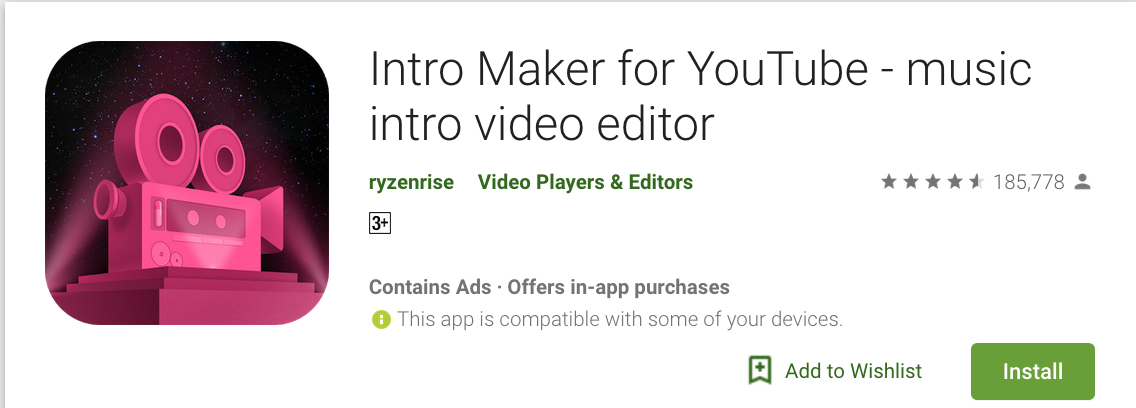Click the second rating star
The image size is (1136, 408).
click(911, 182)
